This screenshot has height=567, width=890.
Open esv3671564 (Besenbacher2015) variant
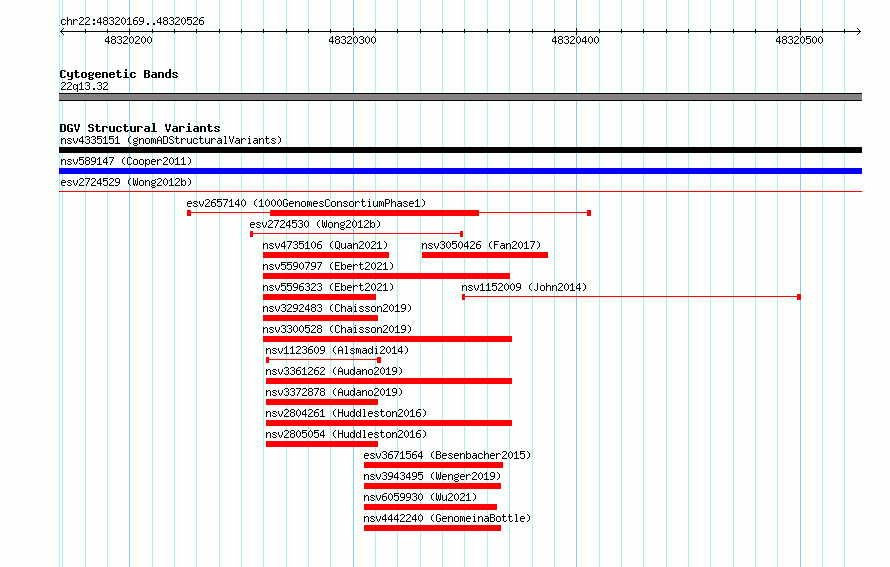point(447,455)
